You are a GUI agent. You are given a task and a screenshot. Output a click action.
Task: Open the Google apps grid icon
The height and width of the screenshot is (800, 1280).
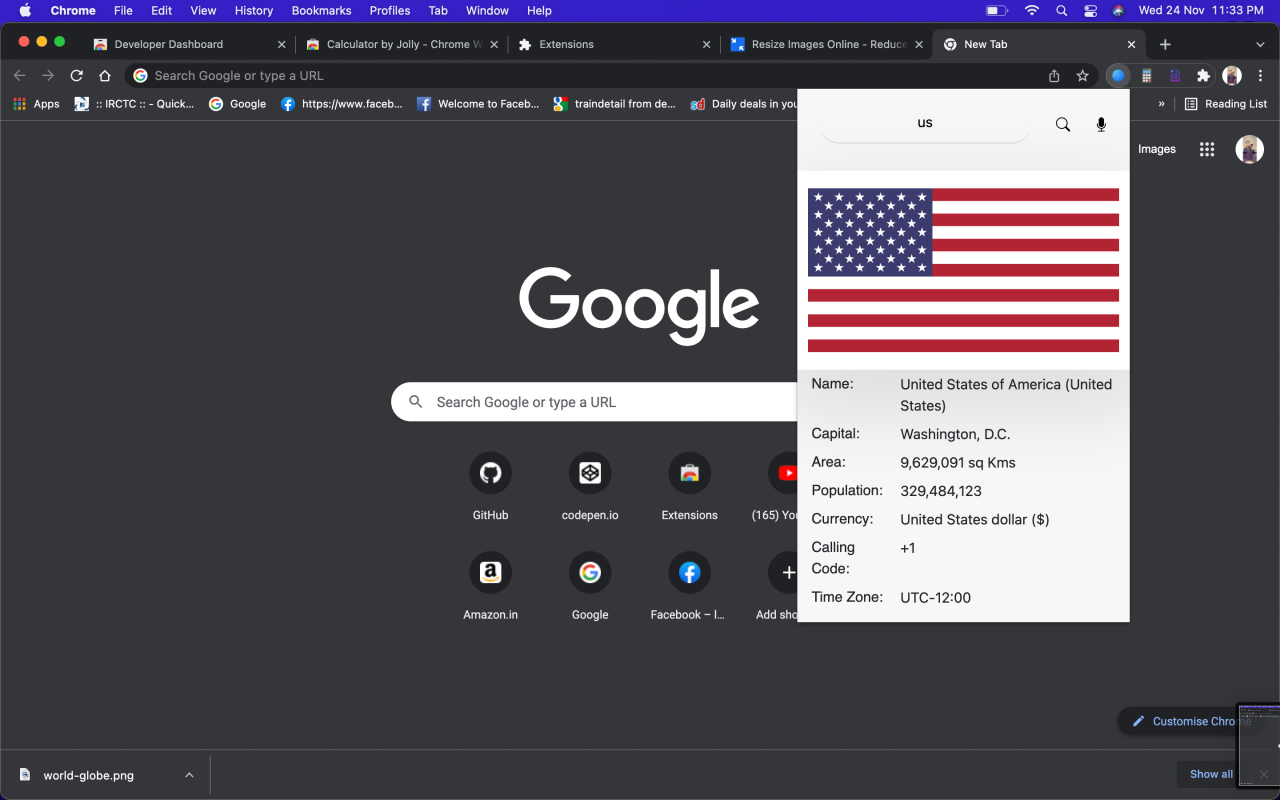(1207, 149)
